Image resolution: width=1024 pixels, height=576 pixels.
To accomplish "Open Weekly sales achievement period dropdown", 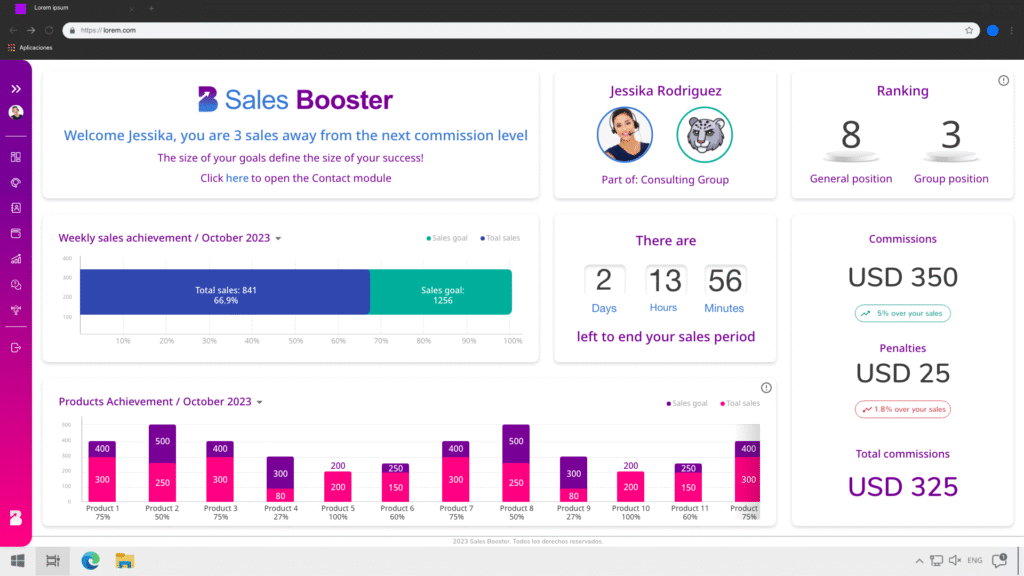I will 278,239.
